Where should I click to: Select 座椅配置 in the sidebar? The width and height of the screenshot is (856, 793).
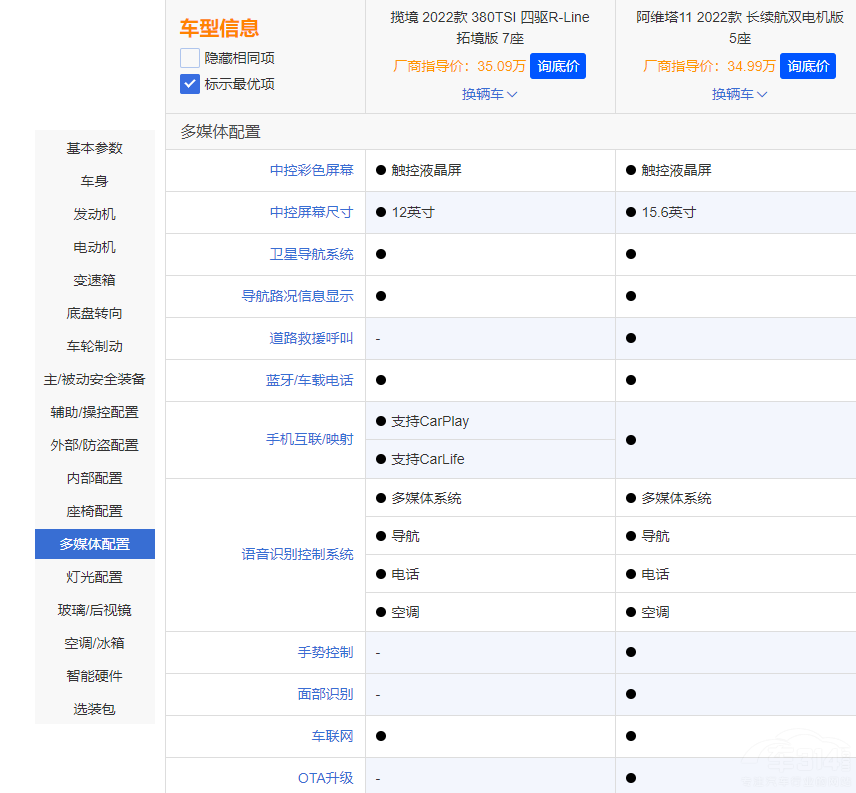click(94, 511)
